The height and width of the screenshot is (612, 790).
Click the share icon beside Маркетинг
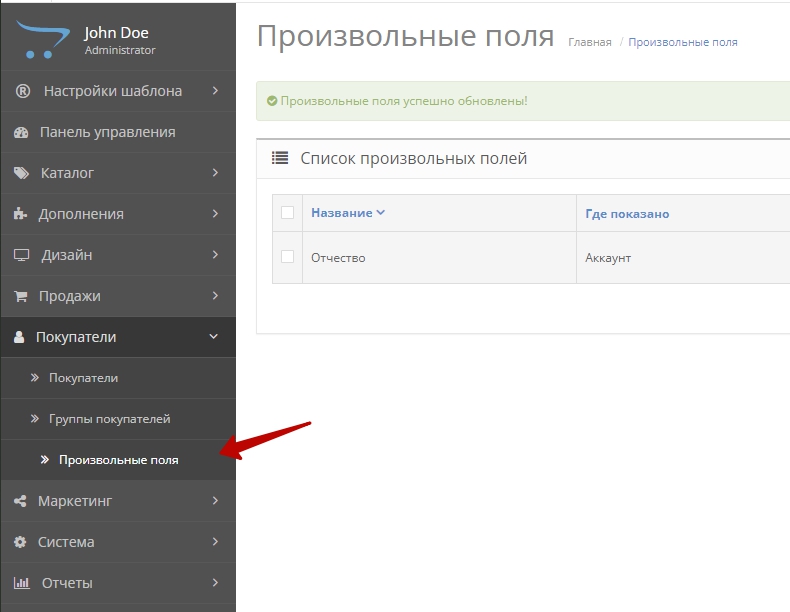pyautogui.click(x=20, y=501)
